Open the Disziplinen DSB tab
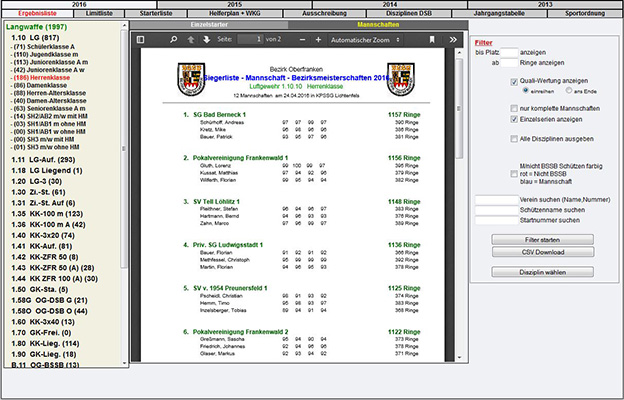Image resolution: width=624 pixels, height=400 pixels. point(409,13)
